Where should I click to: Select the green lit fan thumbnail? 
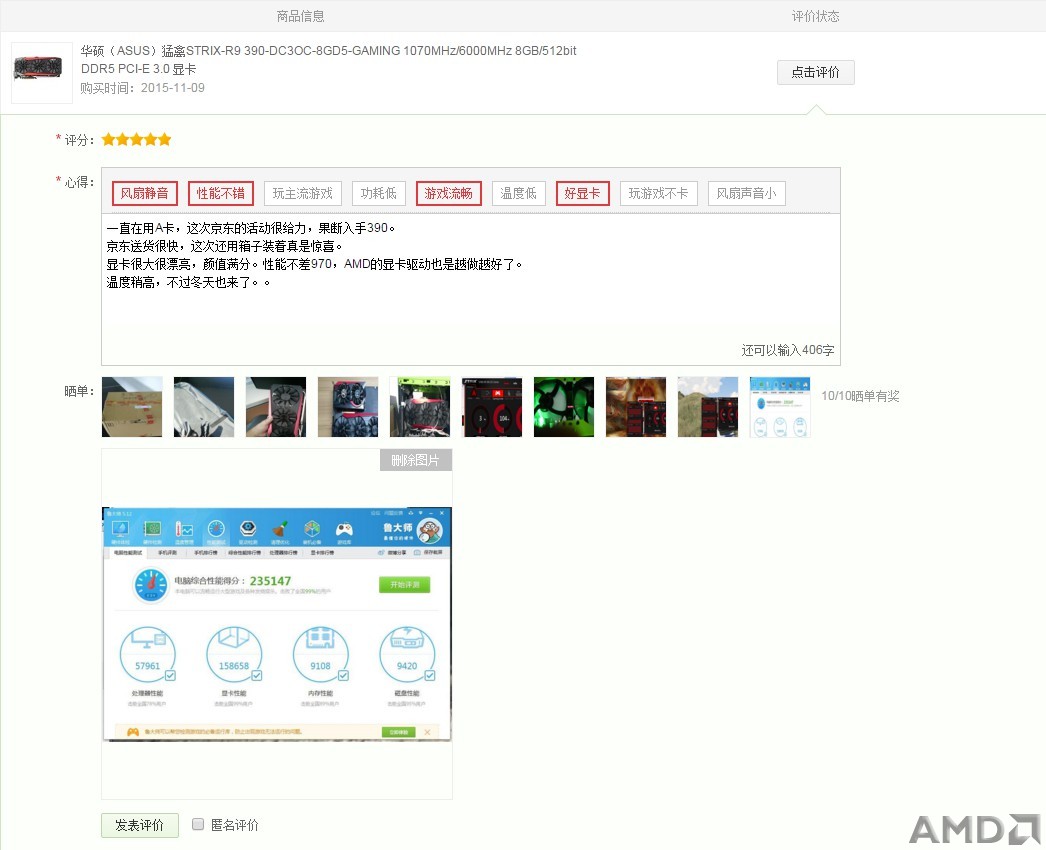coord(564,407)
